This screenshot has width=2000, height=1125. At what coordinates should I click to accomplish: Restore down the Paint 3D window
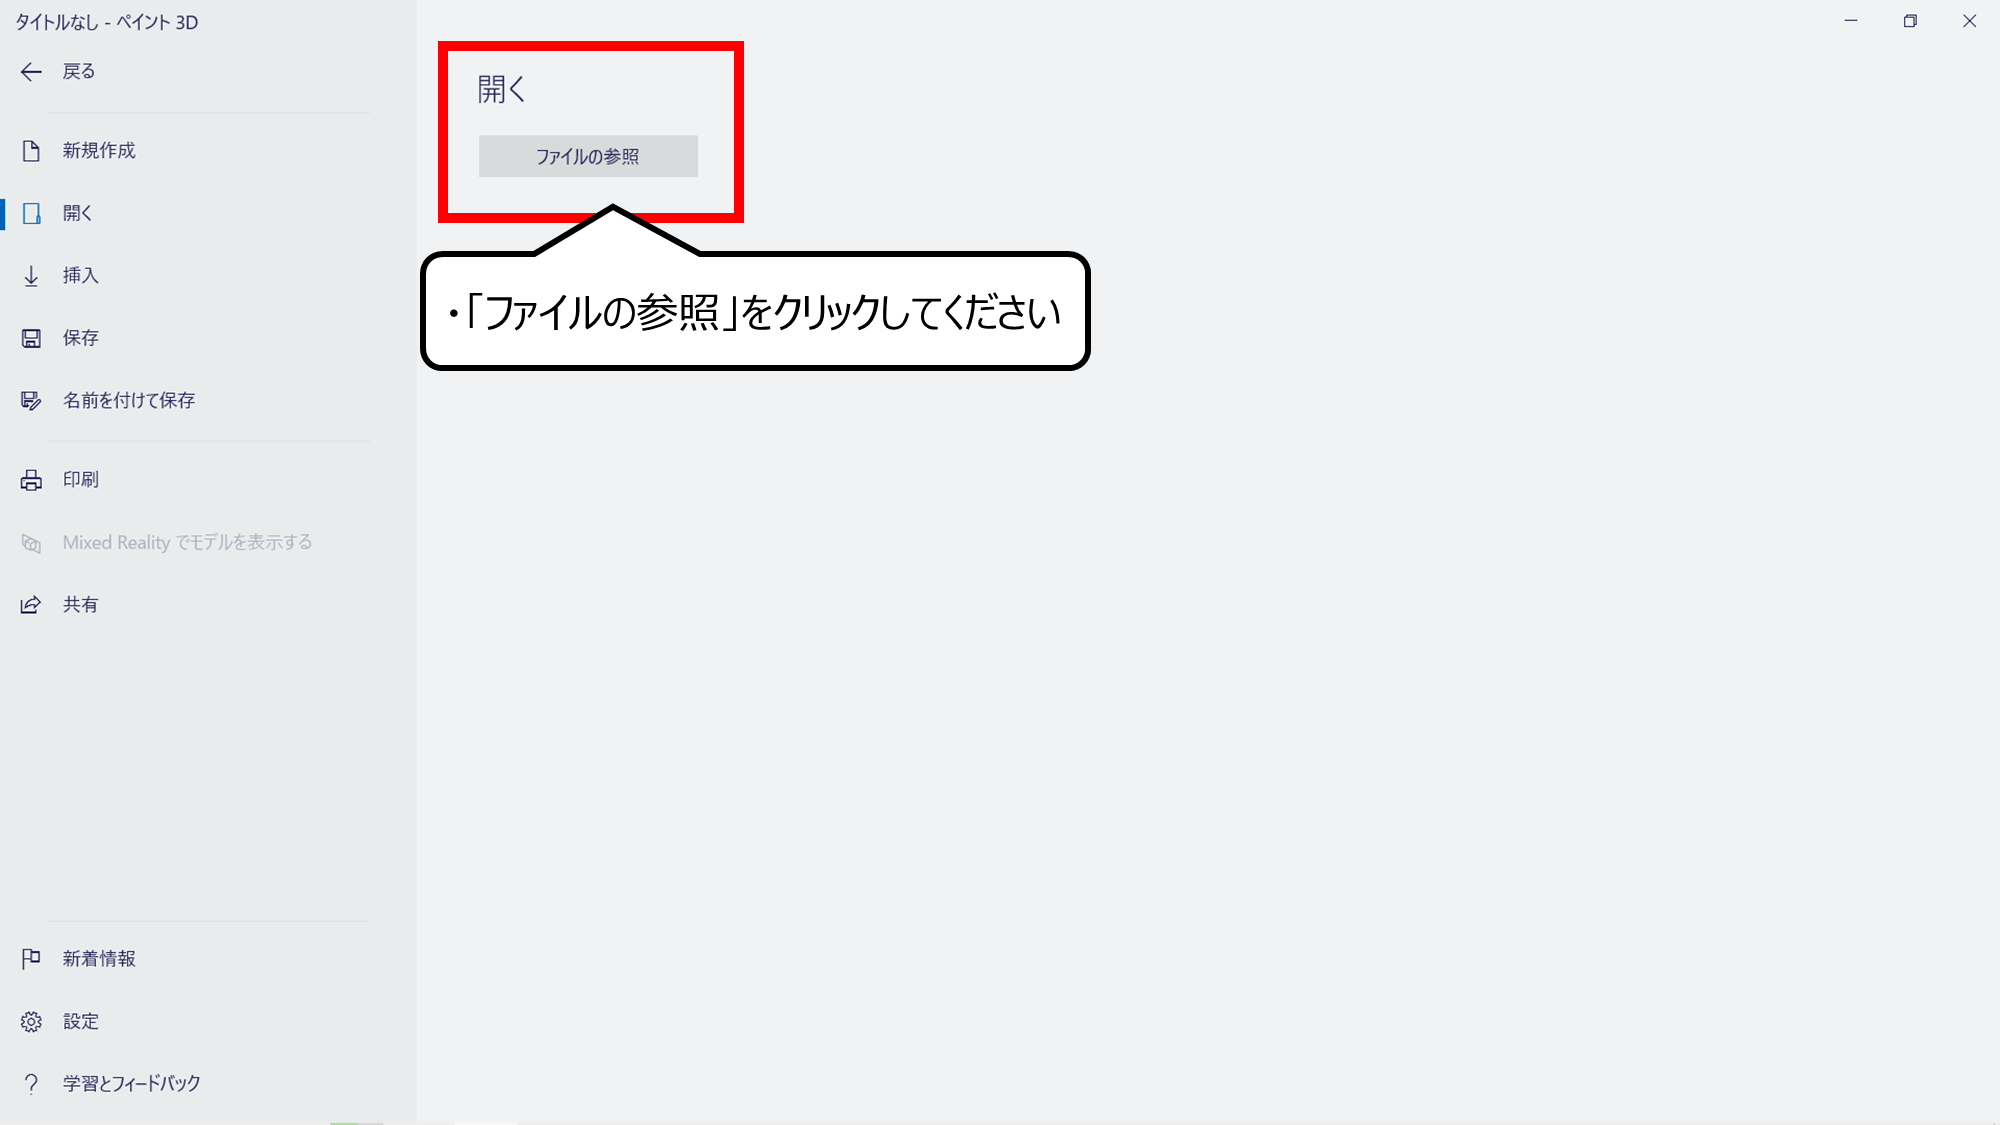(1910, 21)
